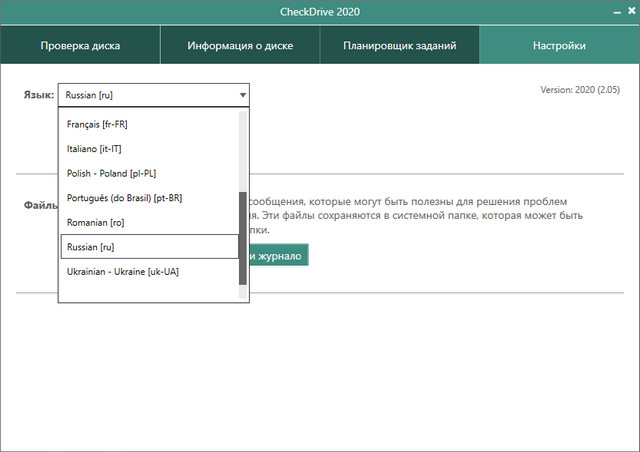Click the language dropdown arrow
This screenshot has width=640, height=452.
243,95
